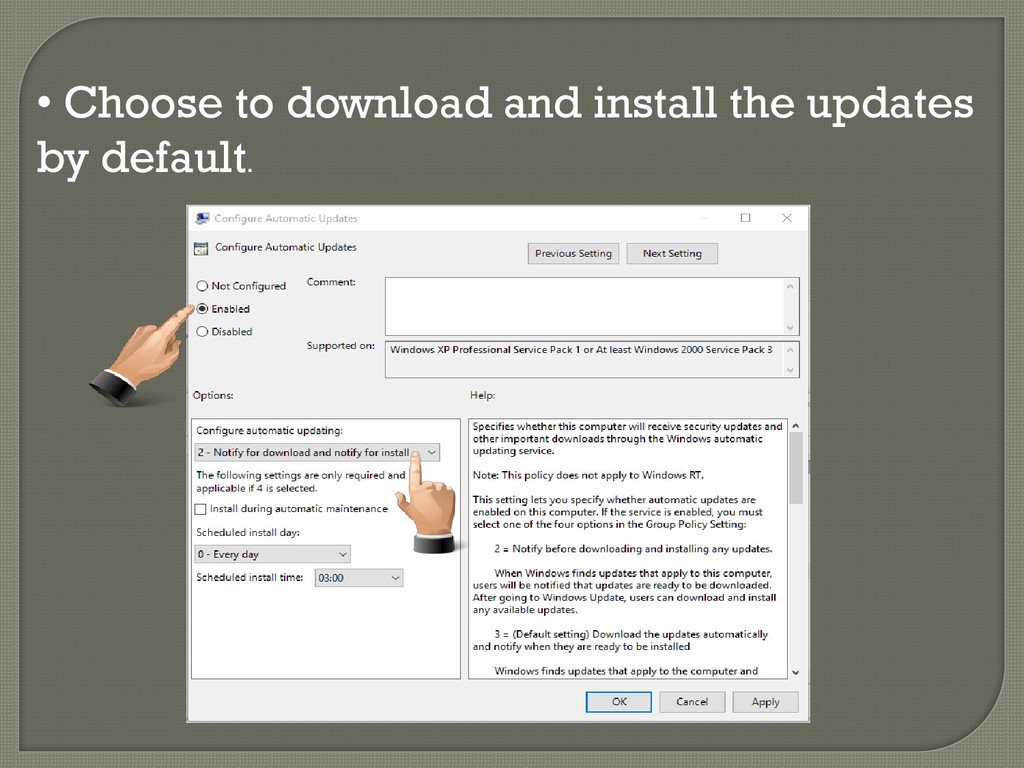Click the 'Scheduled install time:' label
Screen dimensions: 1024x768
pos(250,578)
